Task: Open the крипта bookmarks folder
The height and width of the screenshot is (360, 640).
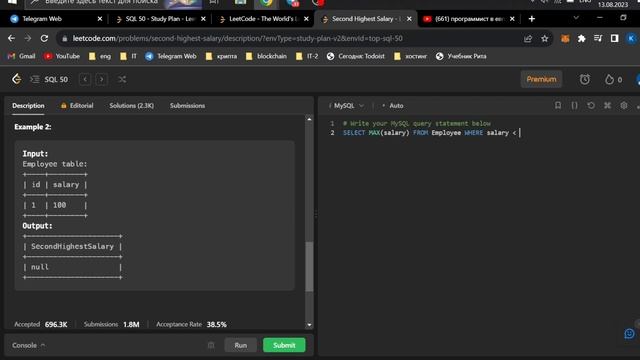Action: 222,56
